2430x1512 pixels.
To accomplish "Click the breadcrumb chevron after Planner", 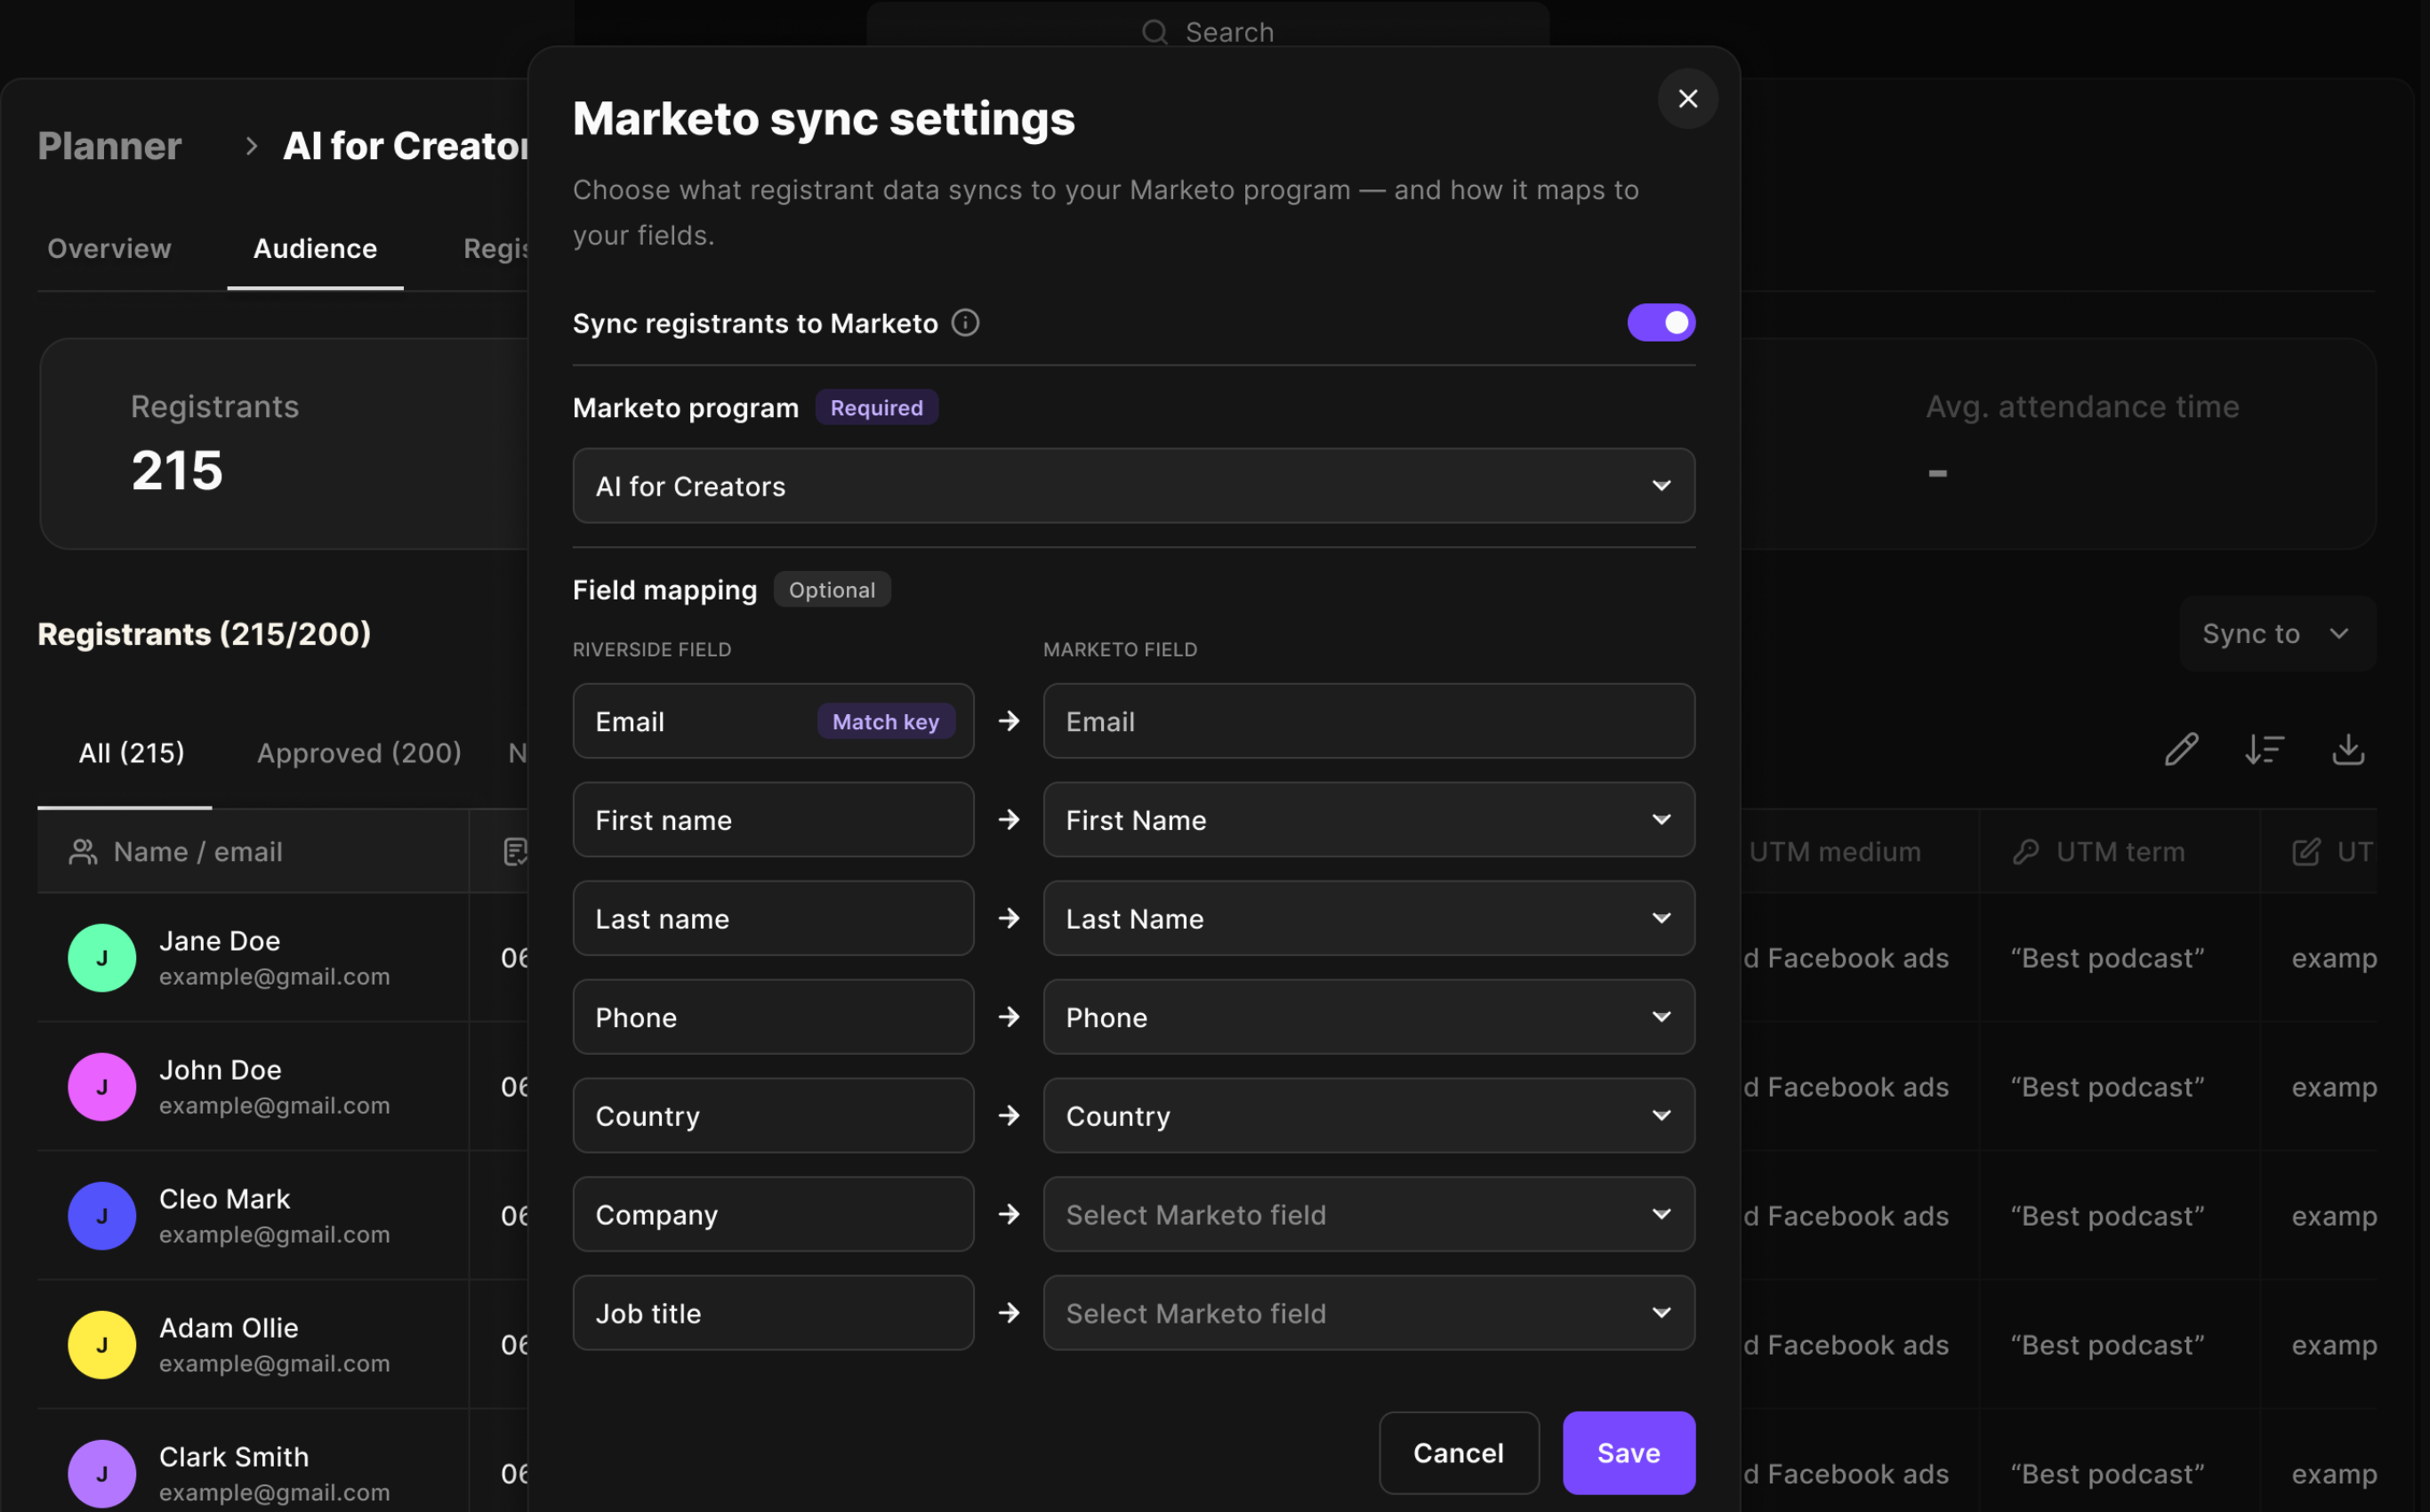I will pos(251,146).
